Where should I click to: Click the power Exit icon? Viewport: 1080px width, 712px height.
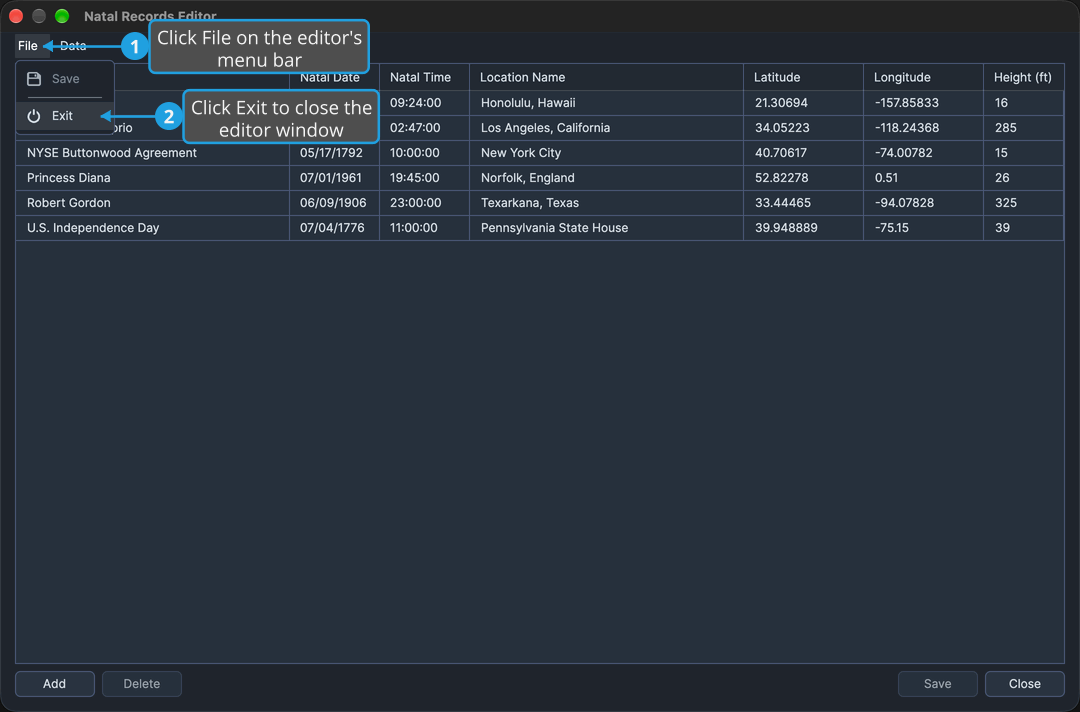(34, 116)
